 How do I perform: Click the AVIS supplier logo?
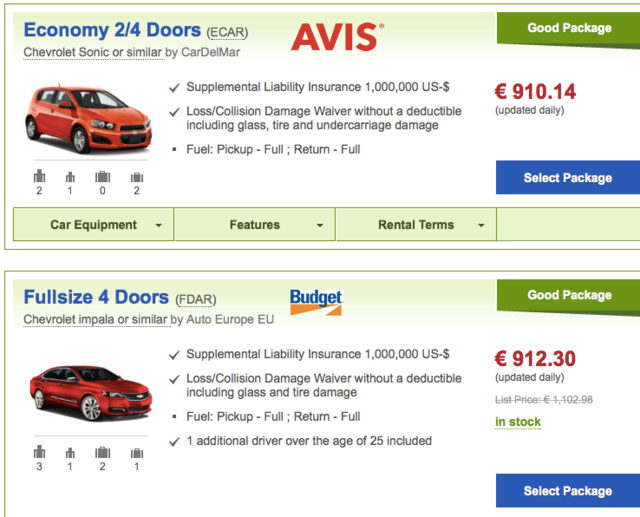click(336, 38)
